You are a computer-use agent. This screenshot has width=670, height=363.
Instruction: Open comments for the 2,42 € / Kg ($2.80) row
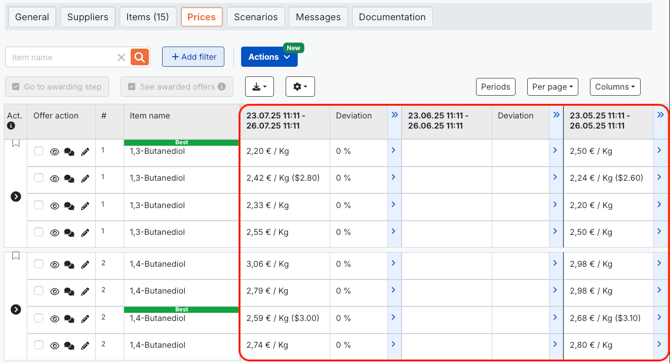[69, 179]
